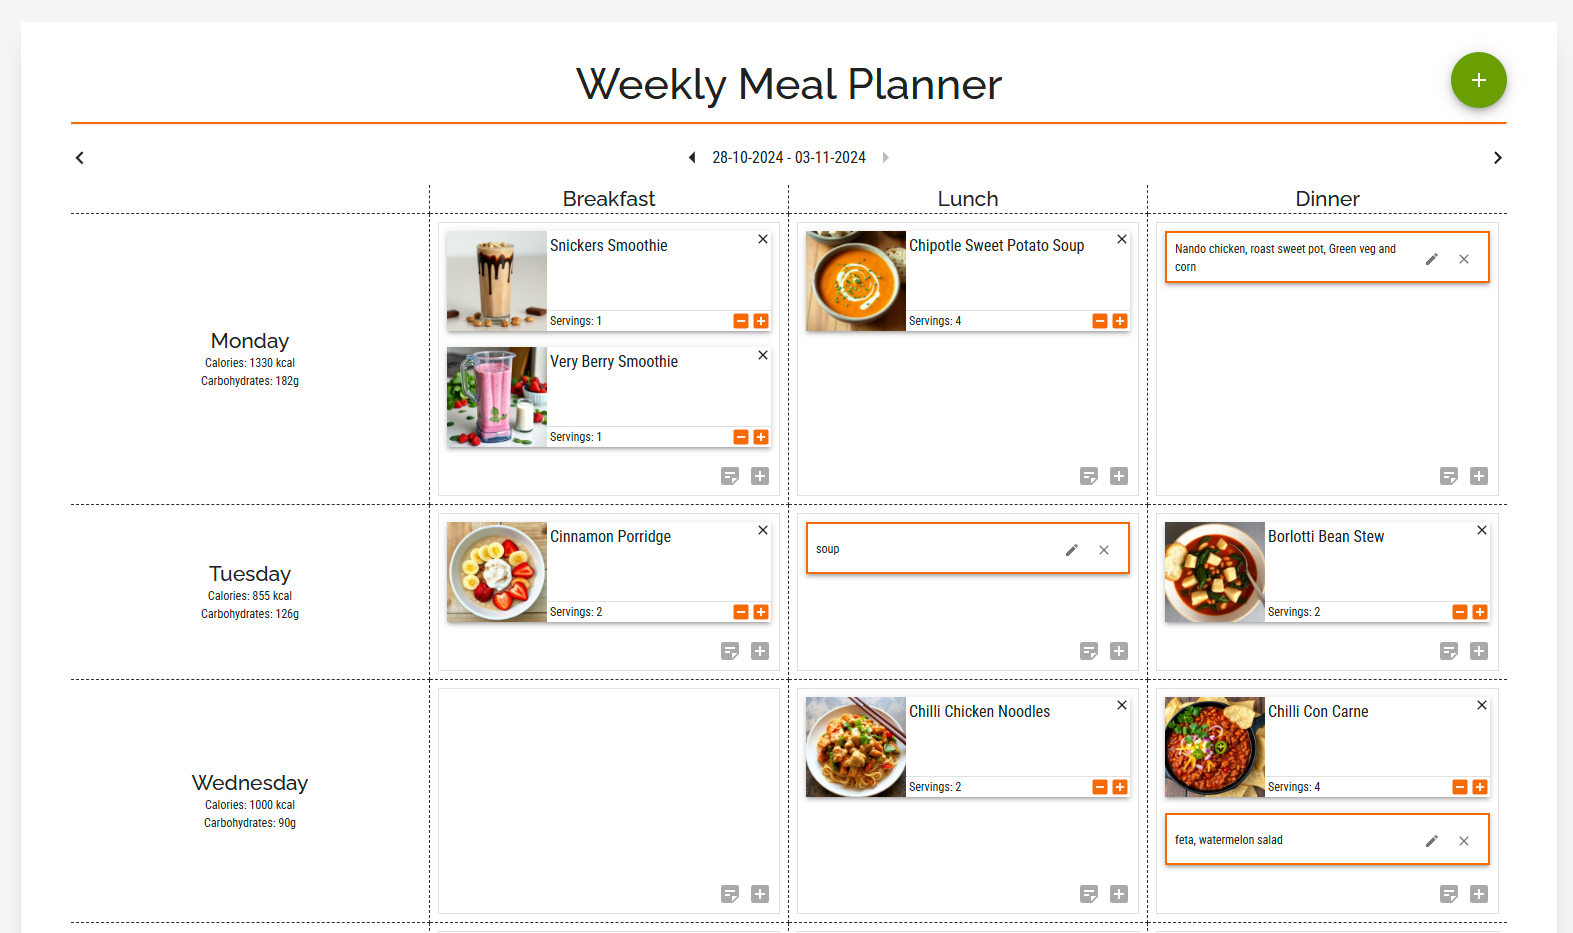This screenshot has width=1573, height=933.
Task: Decrease servings for Cinnamon Porridge
Action: tap(741, 612)
